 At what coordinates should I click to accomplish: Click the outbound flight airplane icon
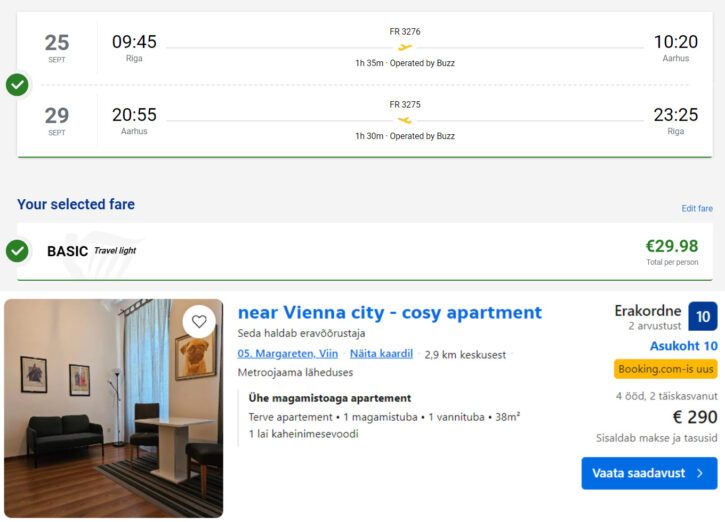(404, 47)
